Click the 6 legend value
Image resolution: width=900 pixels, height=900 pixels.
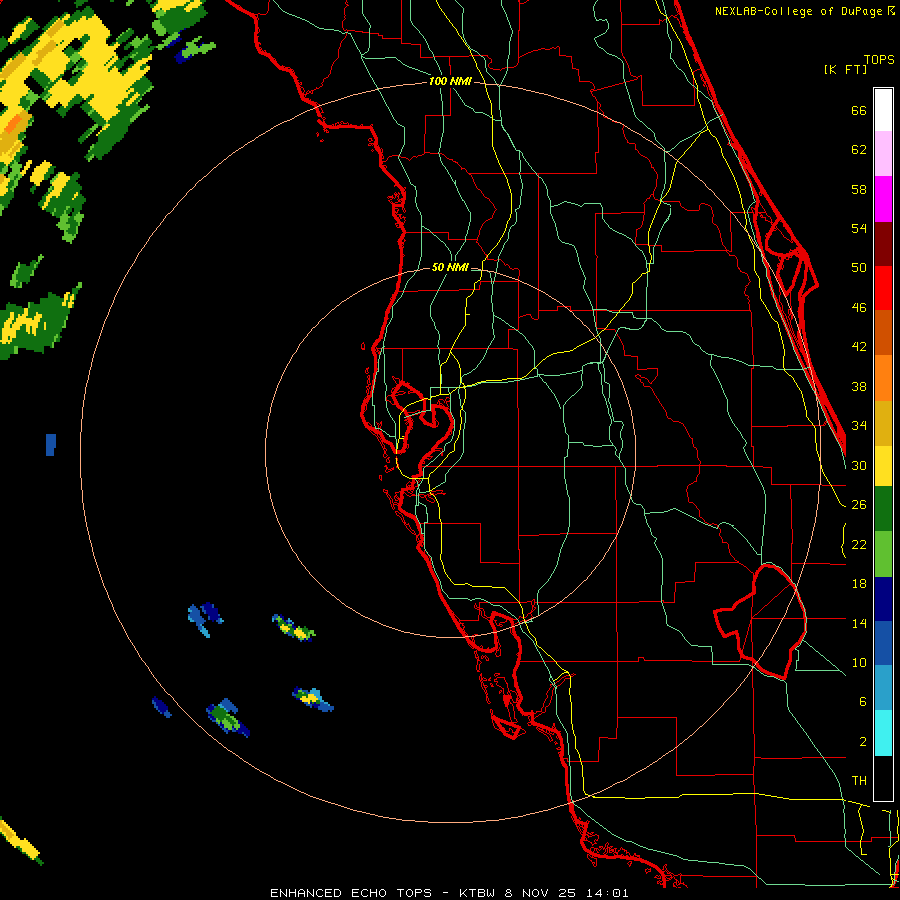pyautogui.click(x=862, y=701)
